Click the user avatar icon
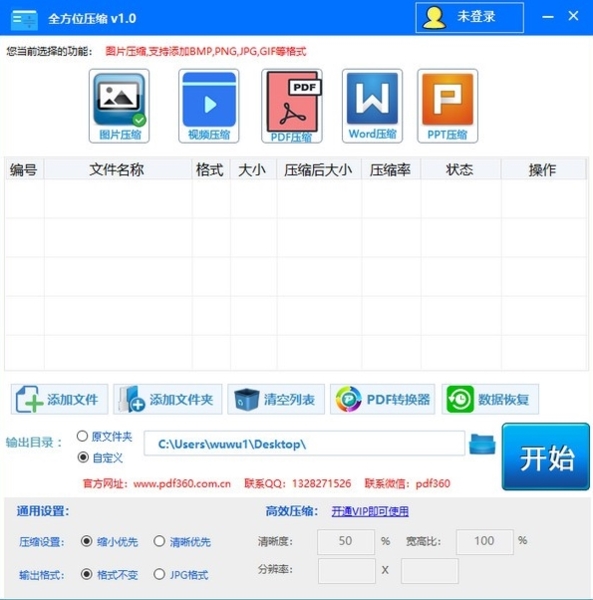Viewport: 593px width, 600px height. (x=434, y=18)
